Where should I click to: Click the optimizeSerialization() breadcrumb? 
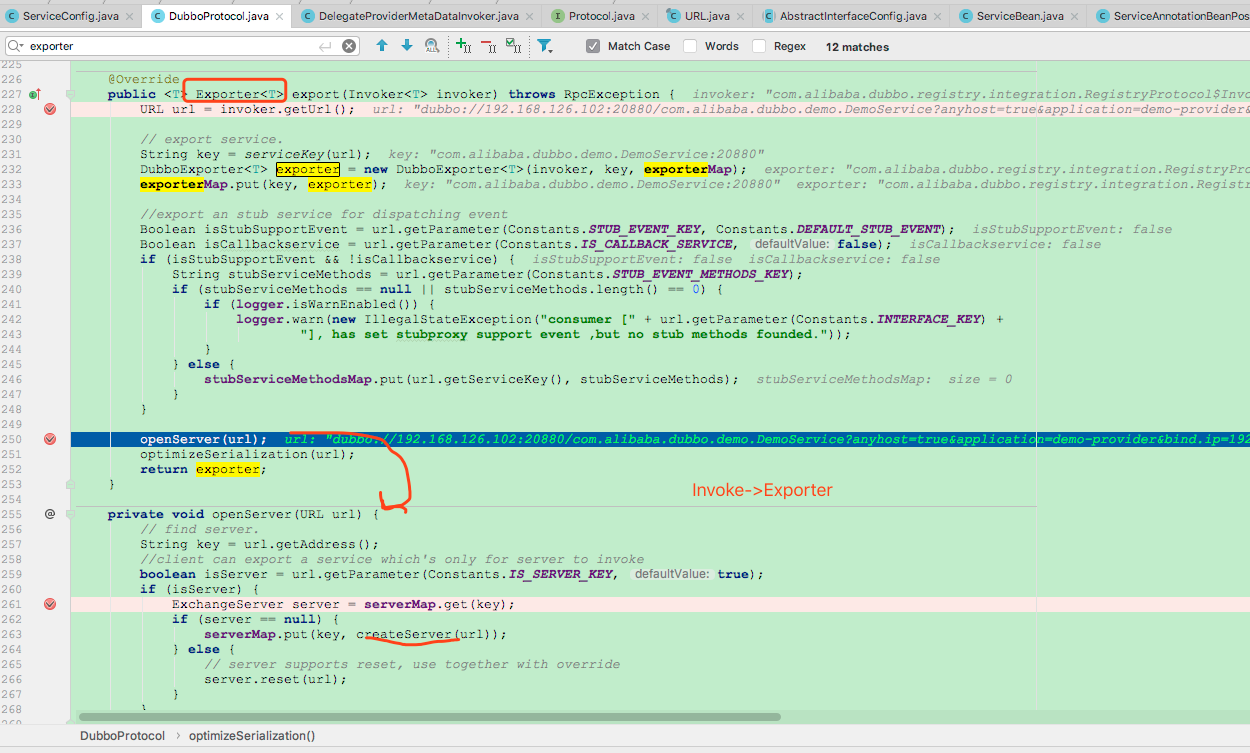252,735
